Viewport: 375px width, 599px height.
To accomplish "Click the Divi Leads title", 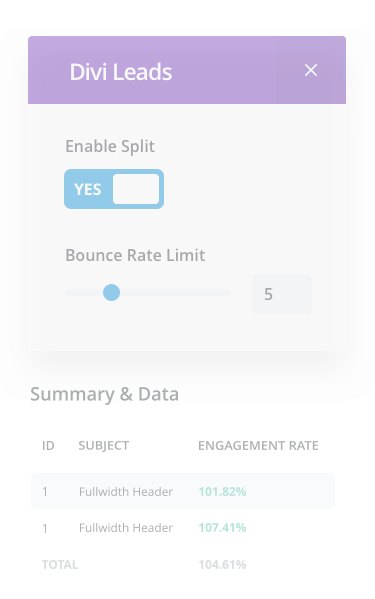I will click(121, 72).
